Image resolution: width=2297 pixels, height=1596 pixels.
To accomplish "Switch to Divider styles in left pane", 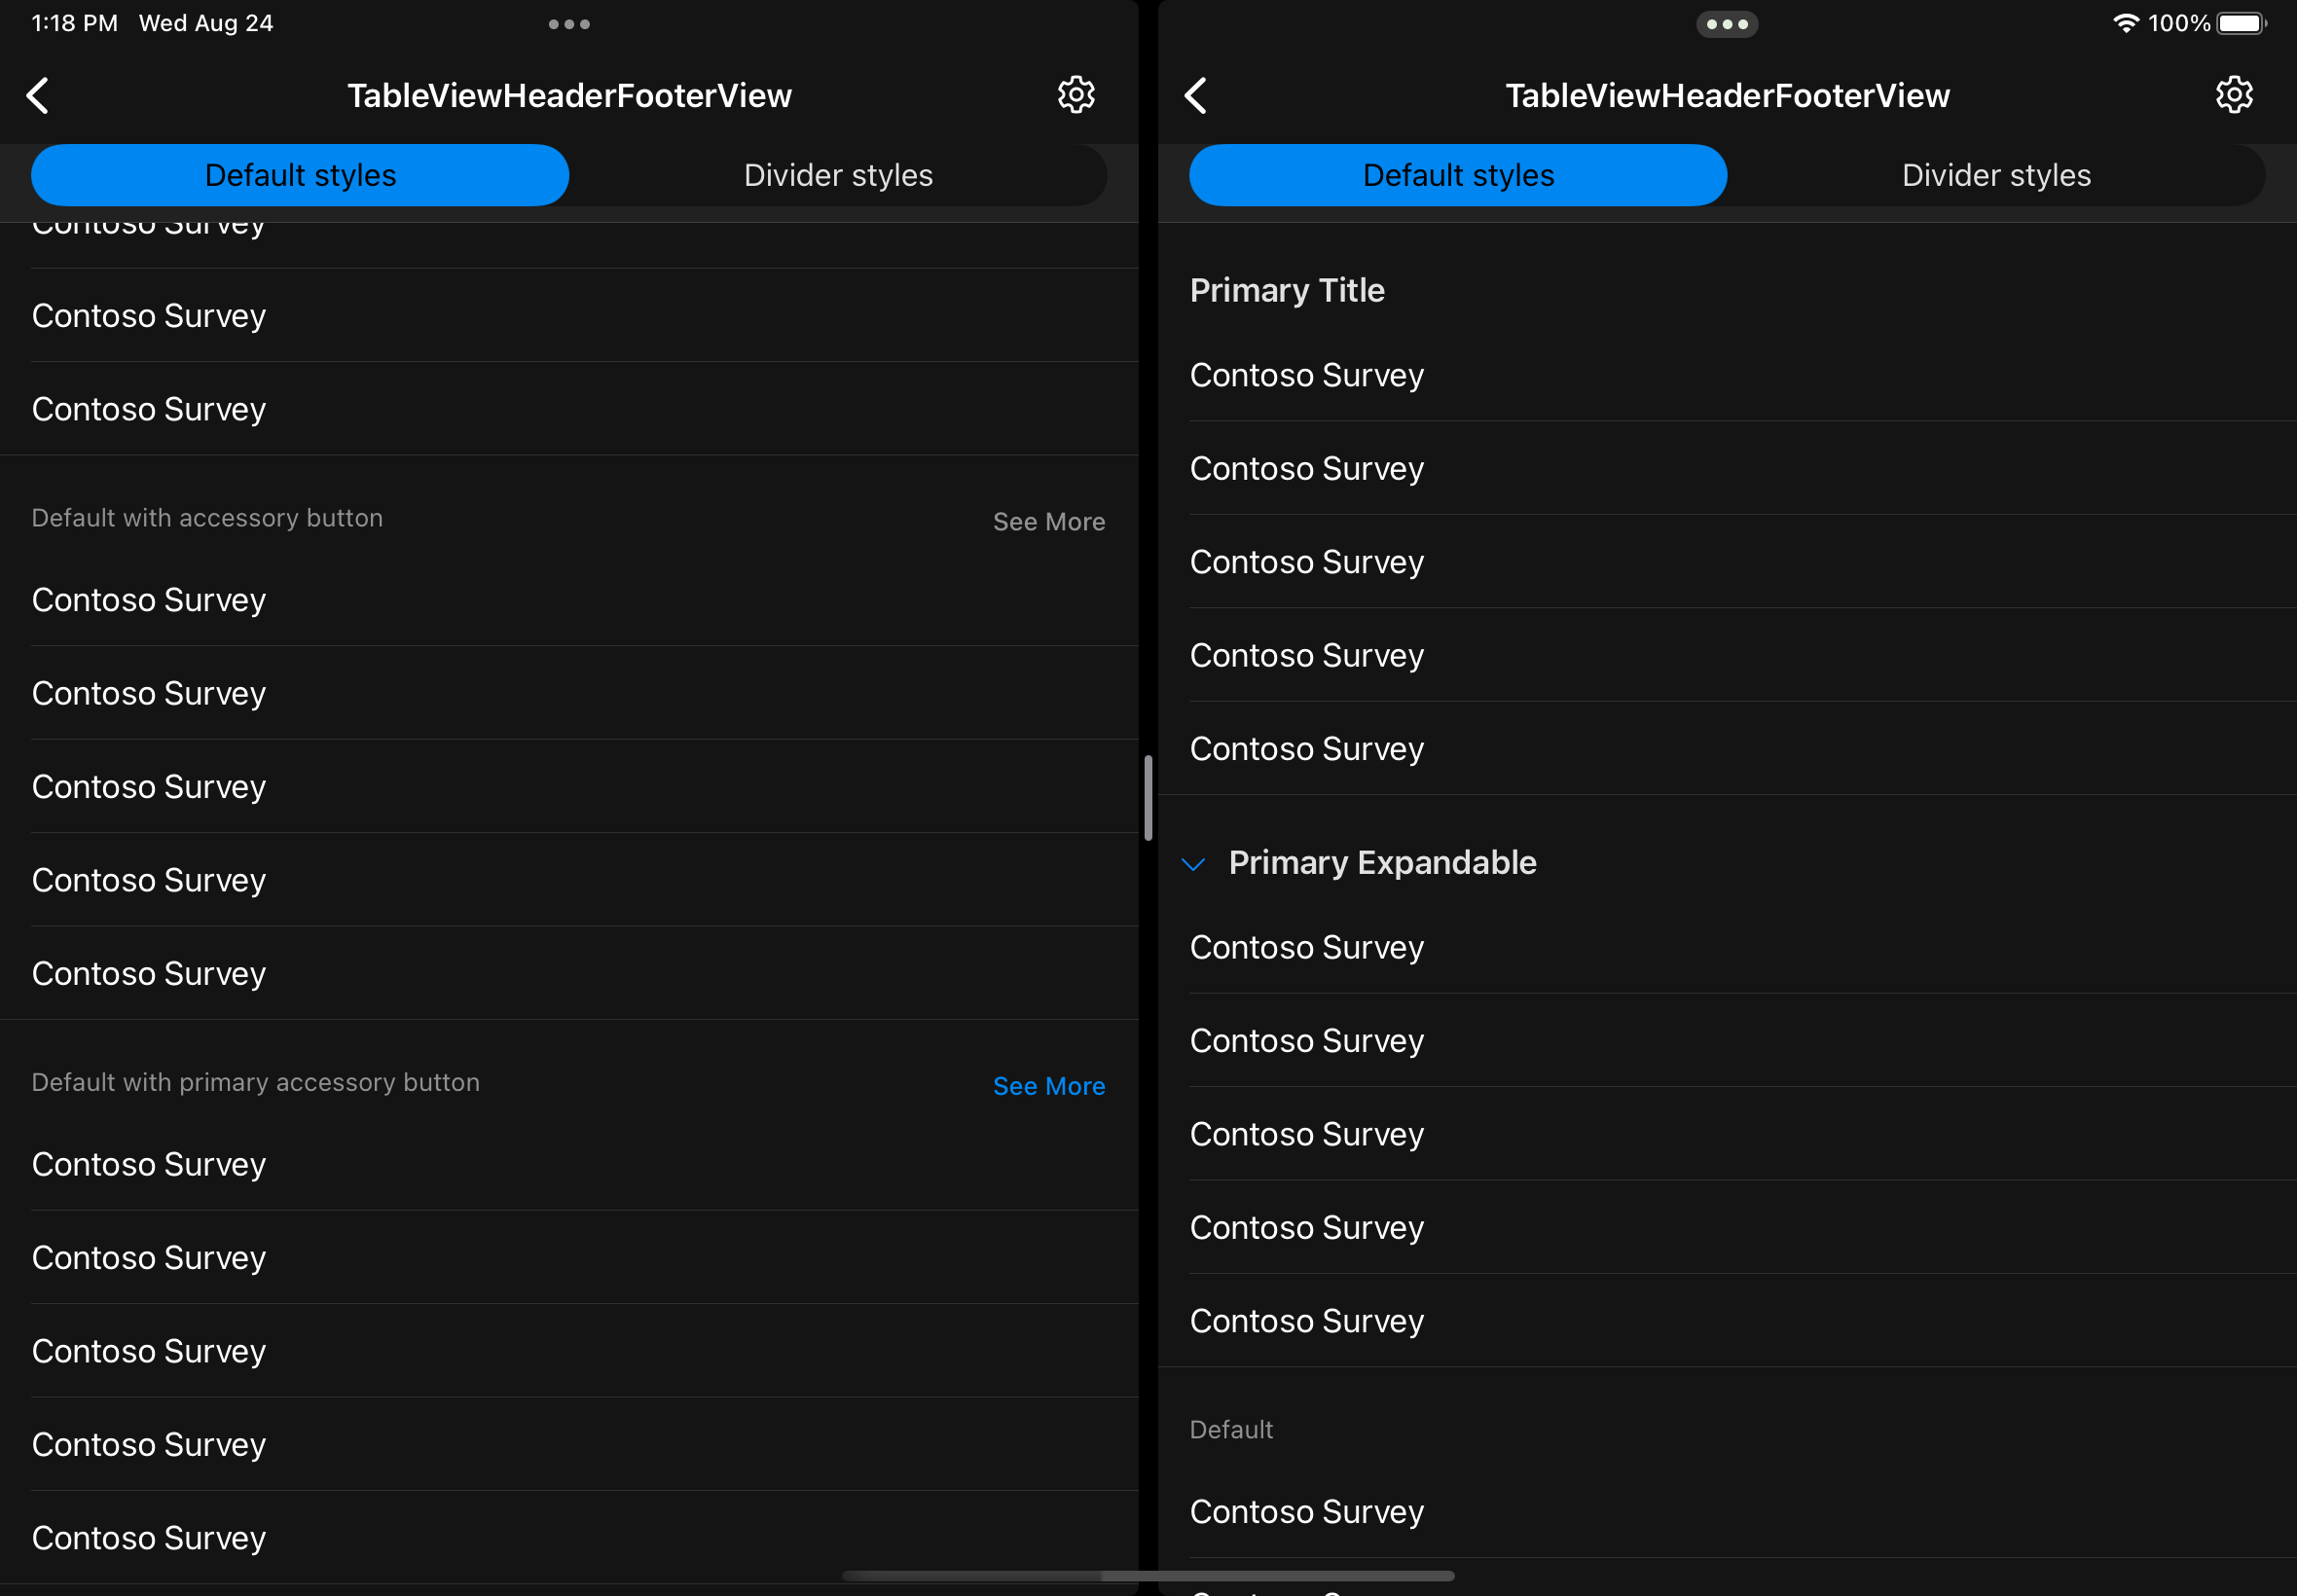I will pos(838,174).
